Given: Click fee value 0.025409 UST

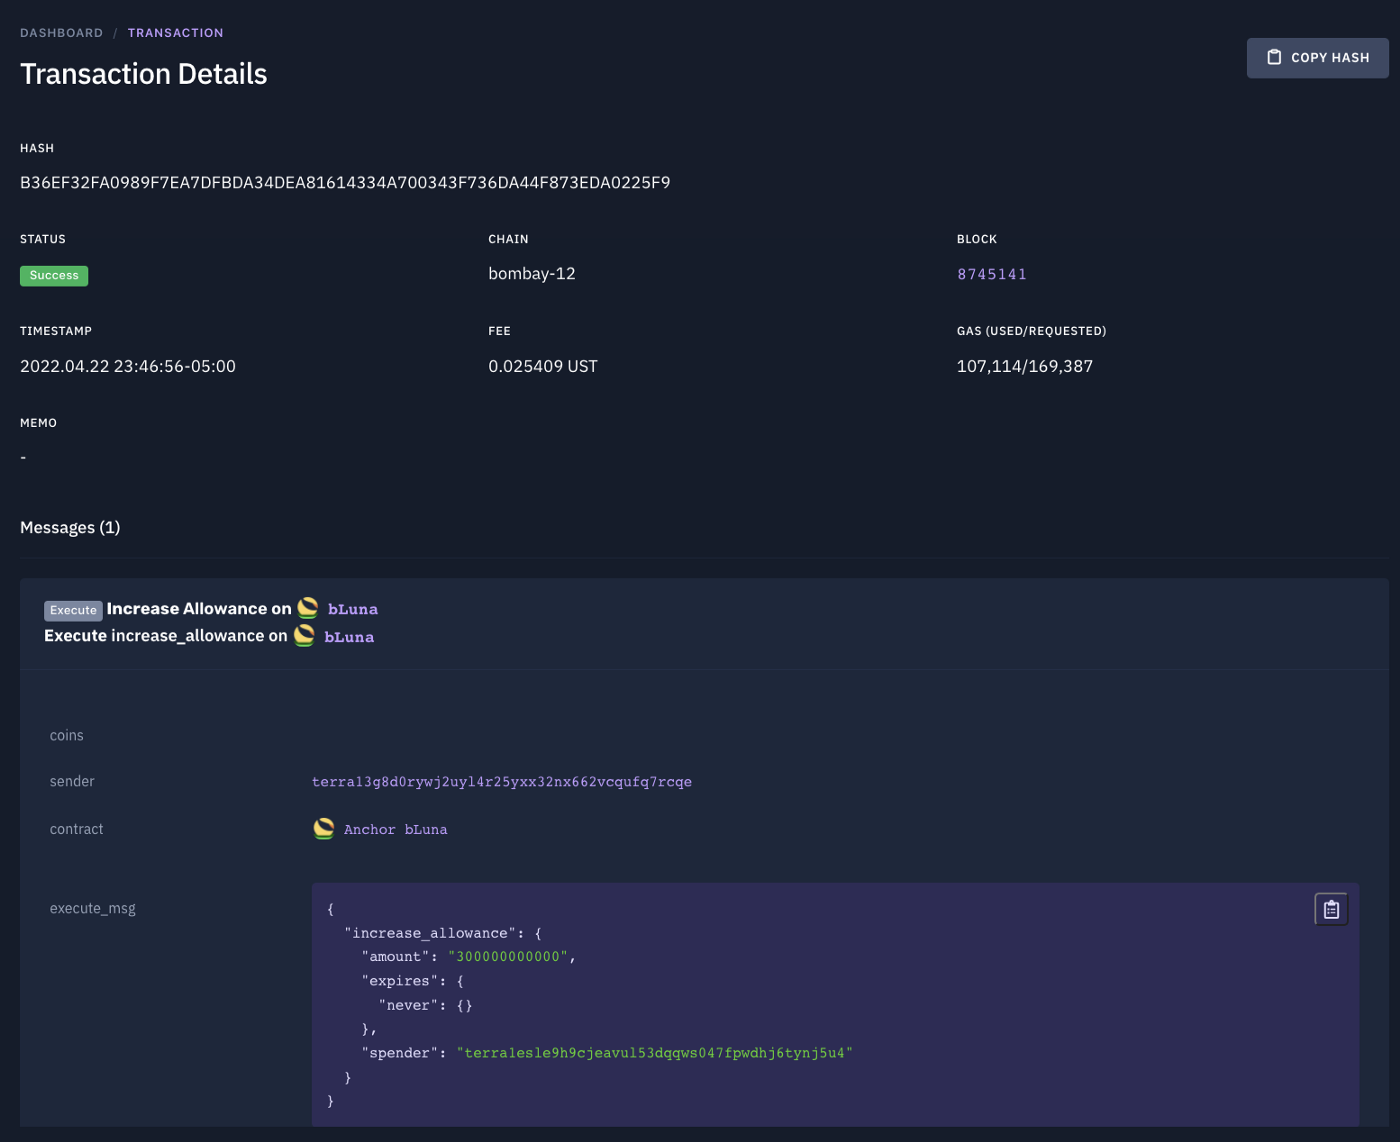Looking at the screenshot, I should pos(543,366).
